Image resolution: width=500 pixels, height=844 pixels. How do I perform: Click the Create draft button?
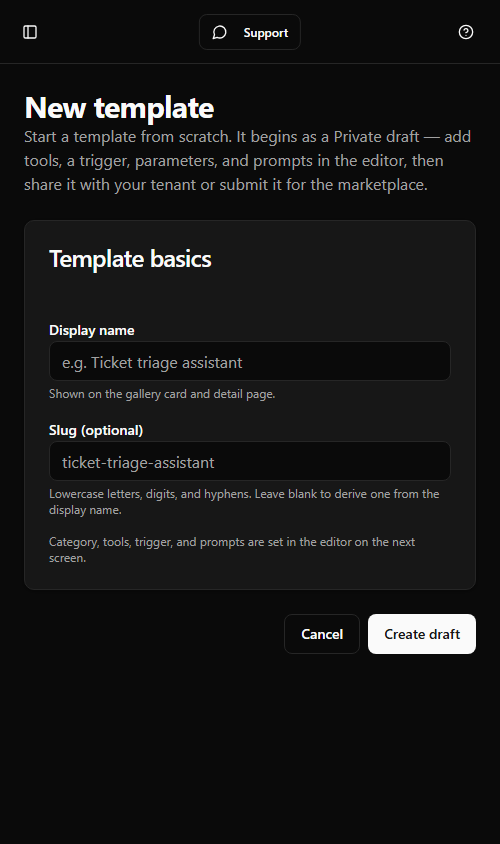[422, 634]
